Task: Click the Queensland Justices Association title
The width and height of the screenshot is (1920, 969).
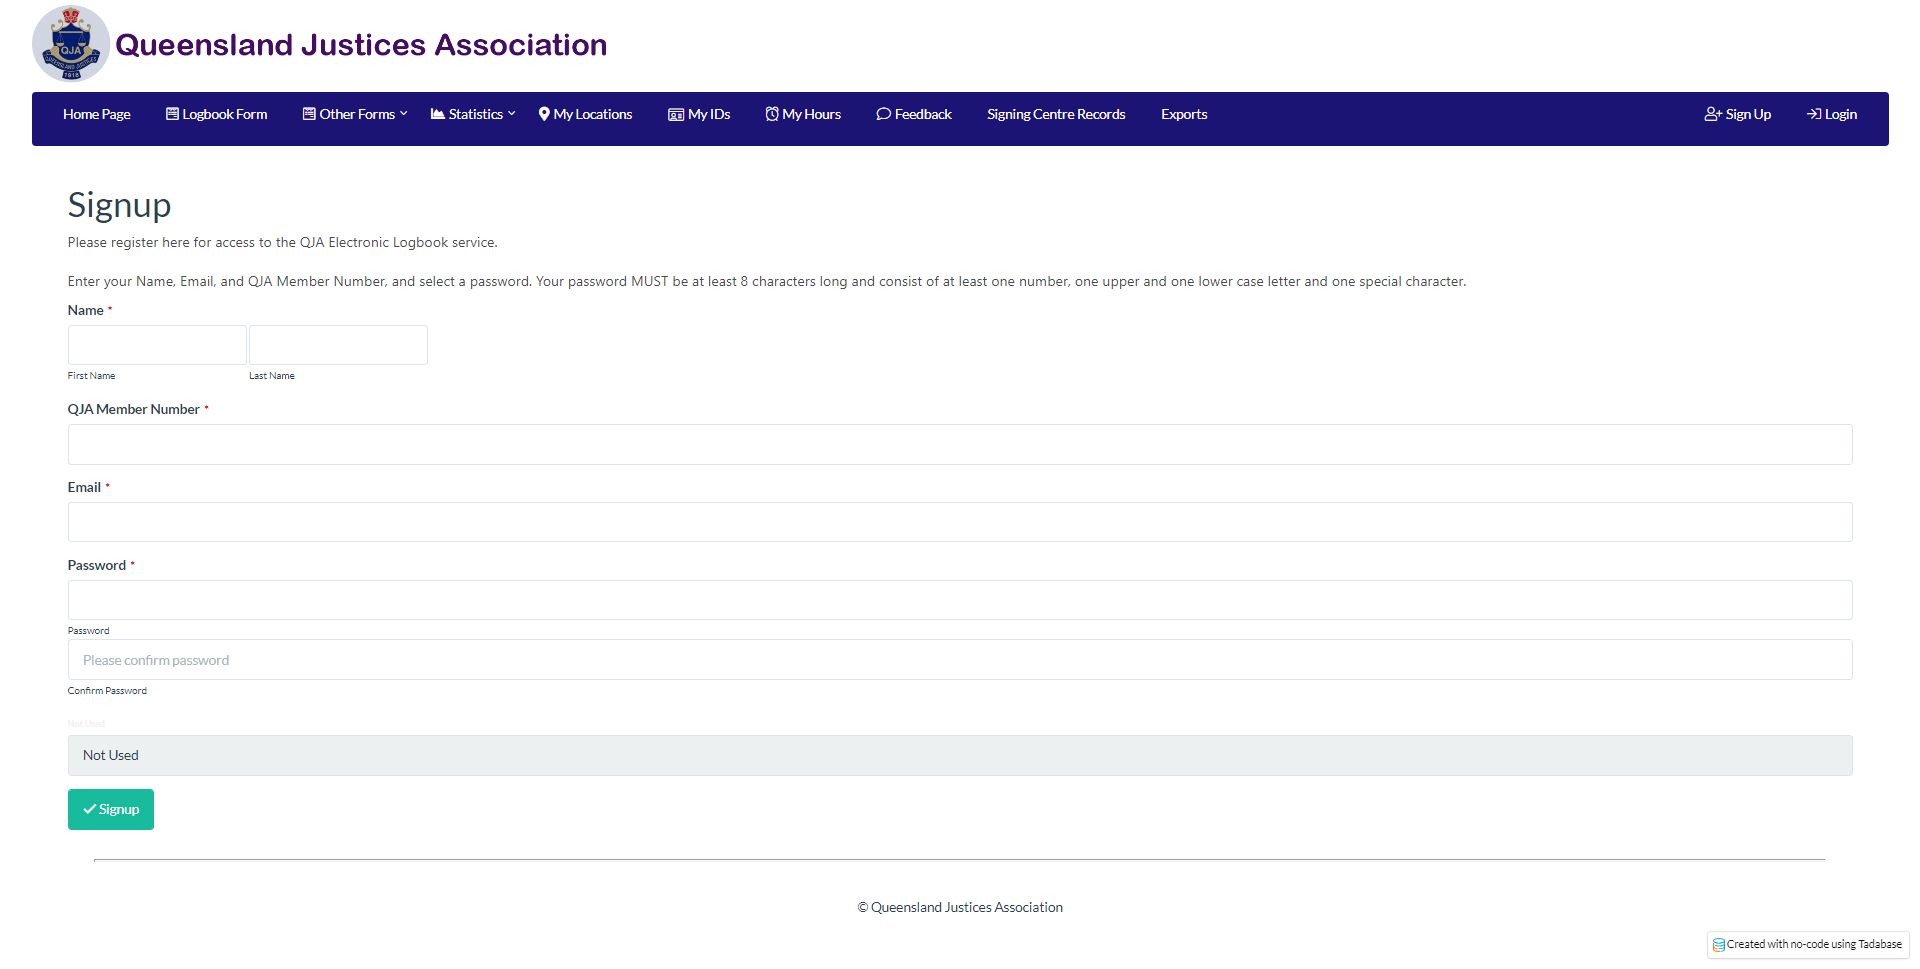Action: [x=361, y=45]
